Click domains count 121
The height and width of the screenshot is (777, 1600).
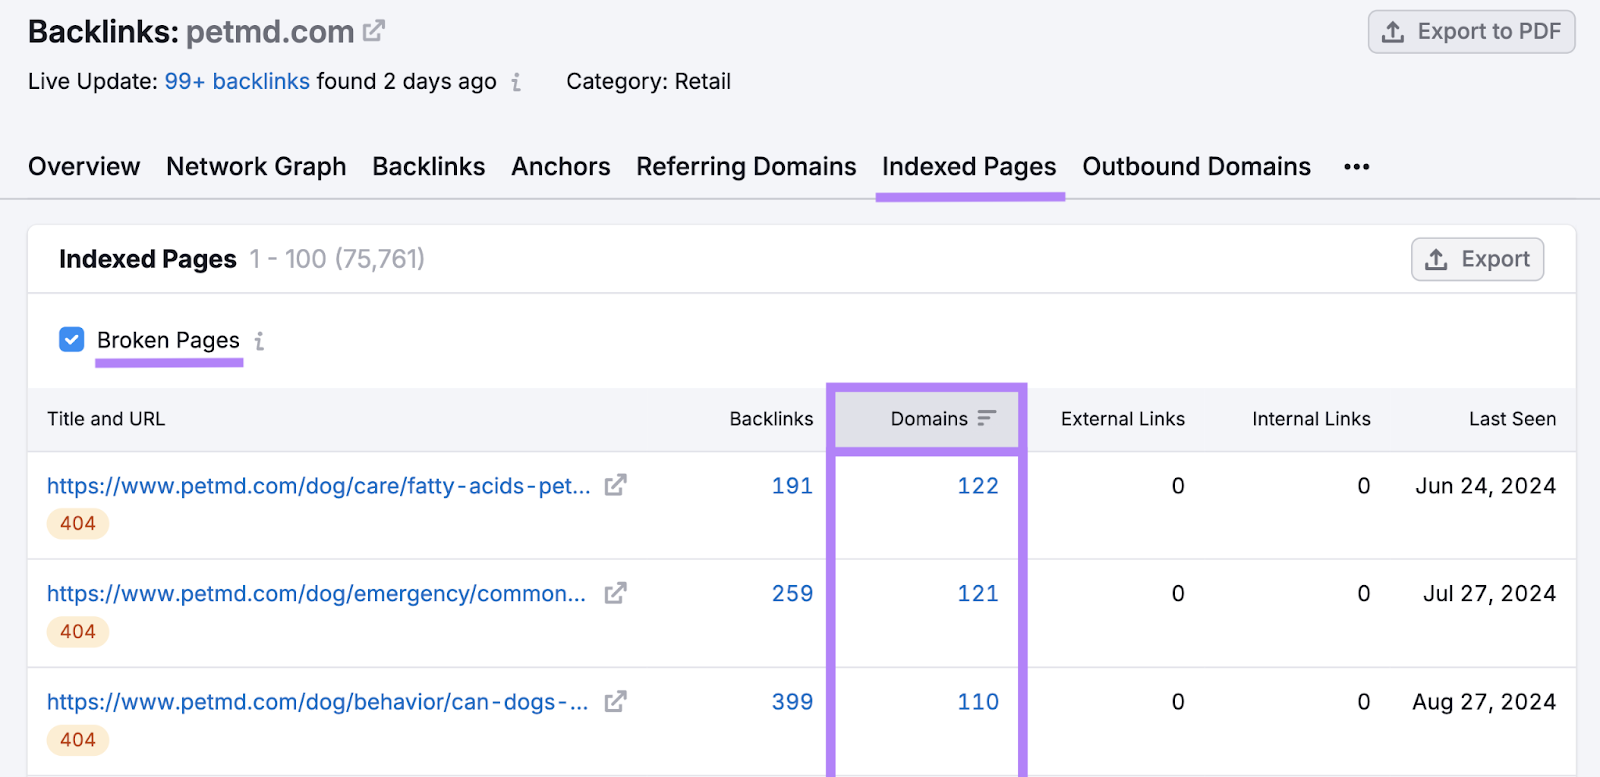[978, 594]
